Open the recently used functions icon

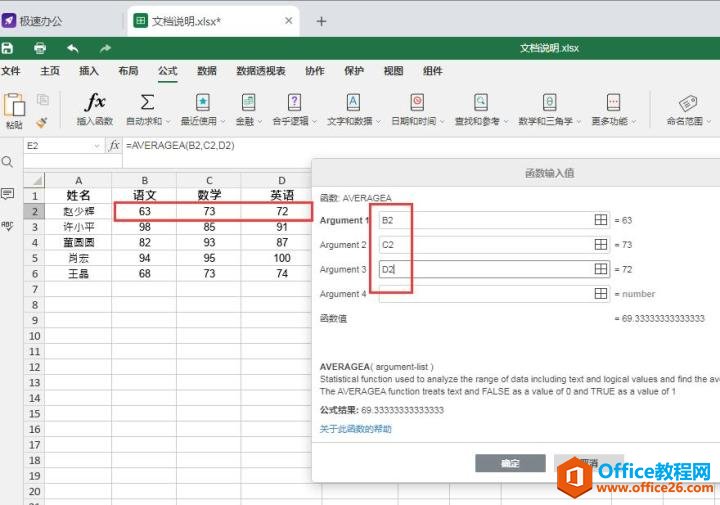pyautogui.click(x=202, y=102)
